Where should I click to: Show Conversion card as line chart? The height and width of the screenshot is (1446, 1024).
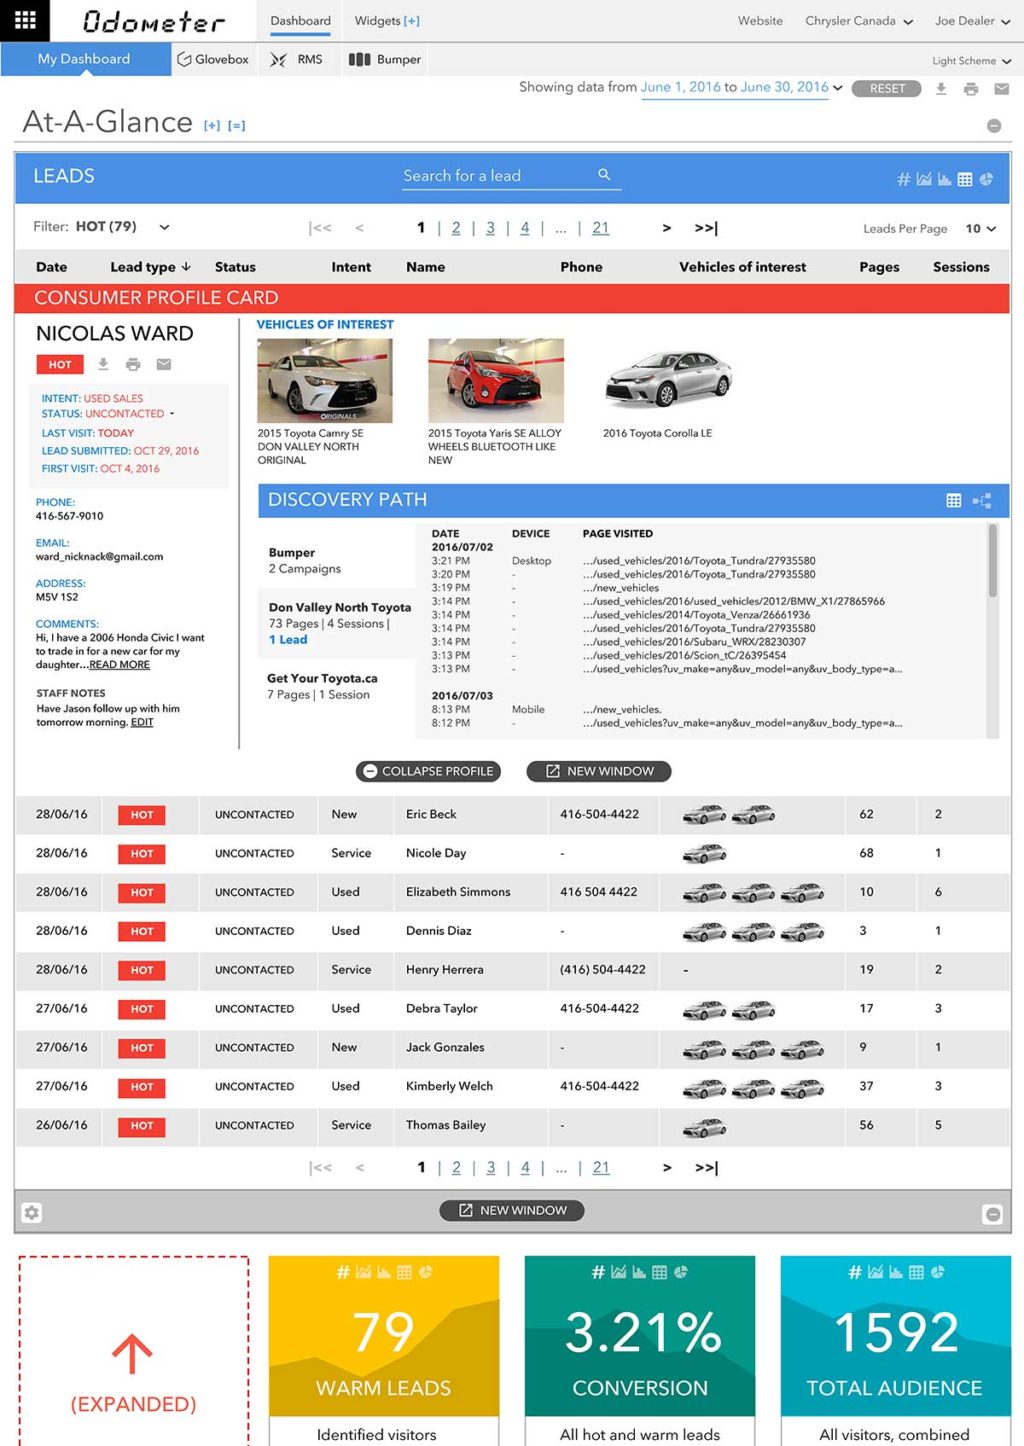pos(618,1272)
